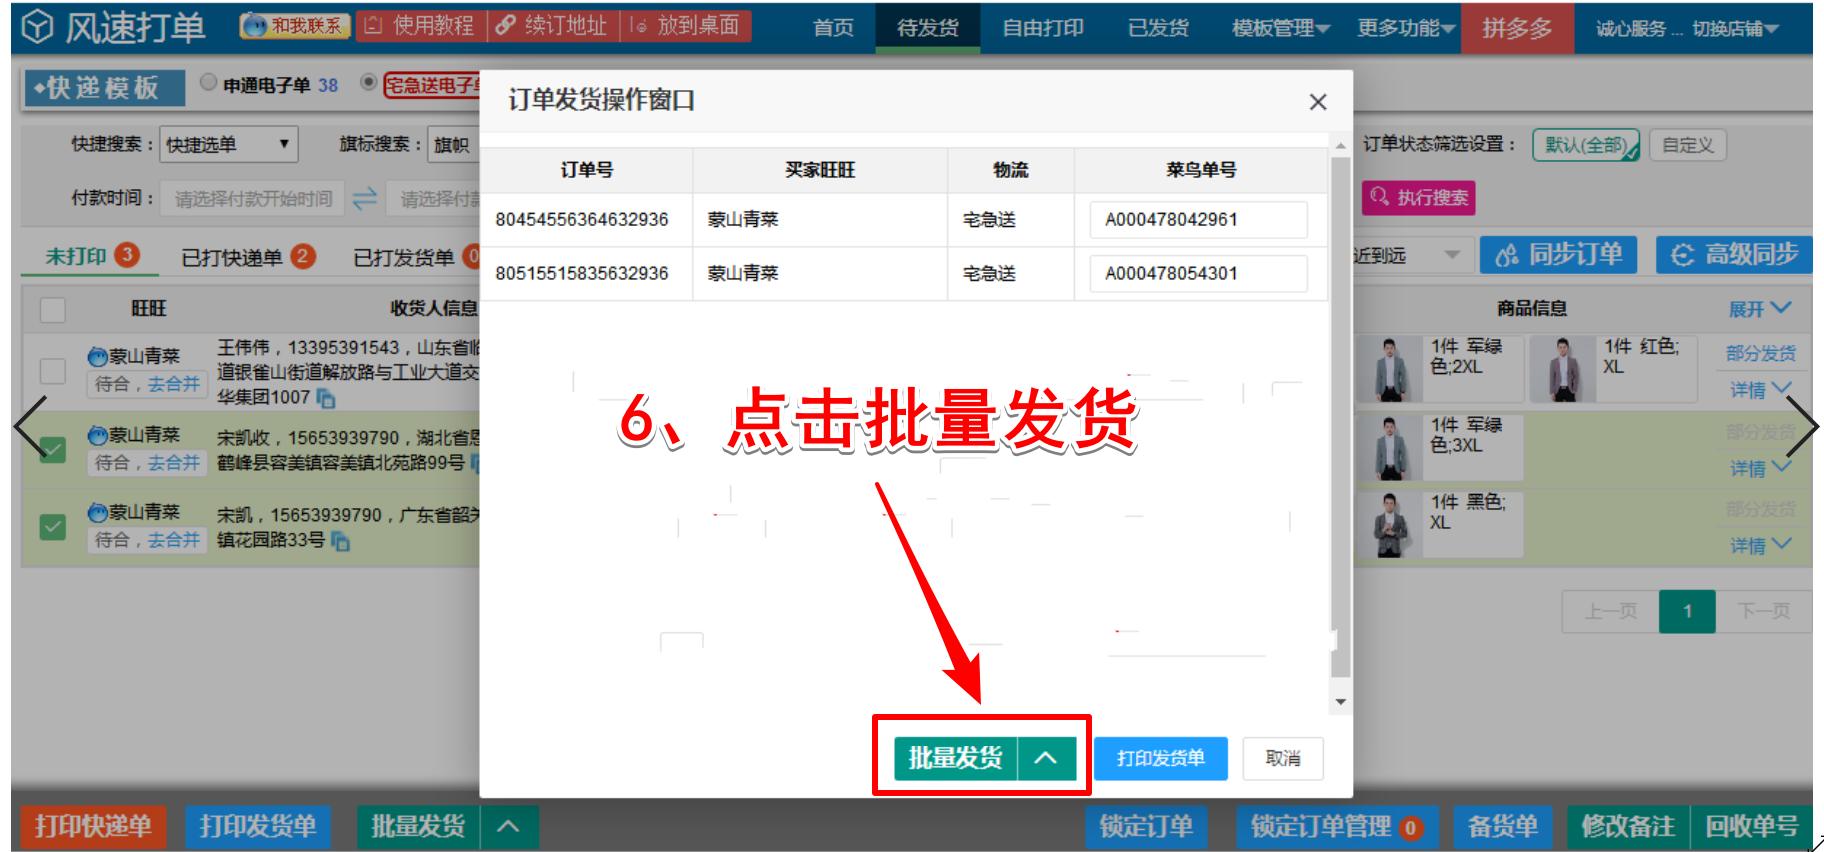Open 已发货 tab
Viewport: 1824px width, 852px height.
pos(1158,28)
